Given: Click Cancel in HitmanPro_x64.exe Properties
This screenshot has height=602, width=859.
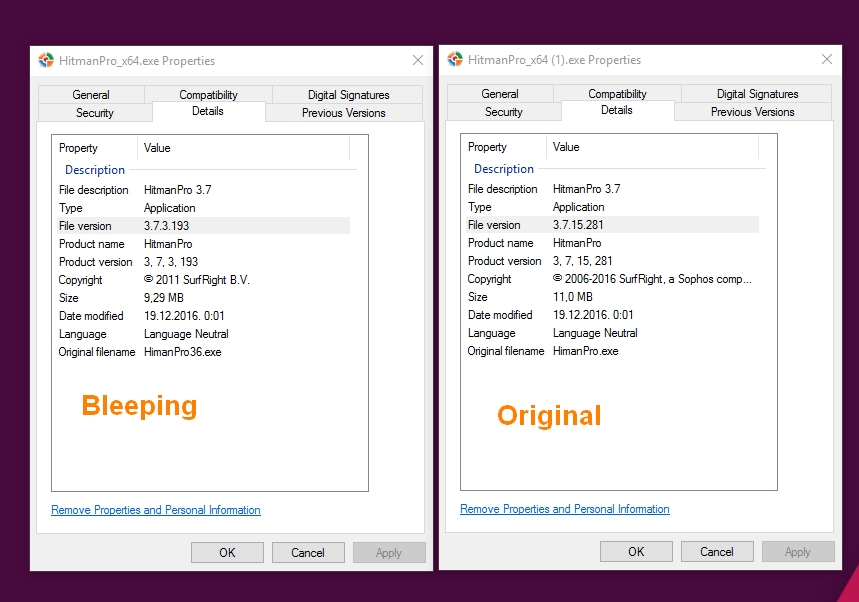Looking at the screenshot, I should pos(308,553).
